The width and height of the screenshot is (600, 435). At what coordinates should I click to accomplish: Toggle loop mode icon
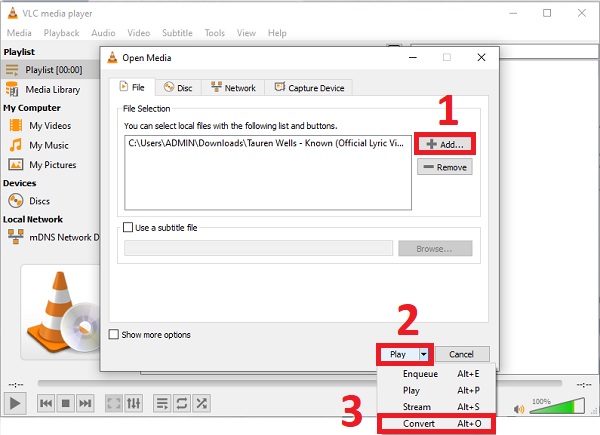click(182, 403)
